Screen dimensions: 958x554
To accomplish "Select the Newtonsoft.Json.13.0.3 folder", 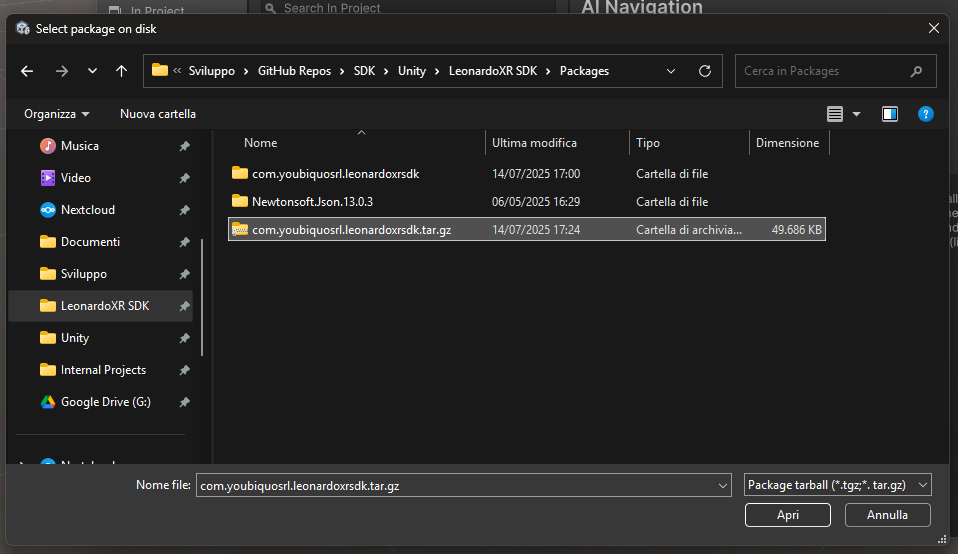I will pyautogui.click(x=312, y=202).
